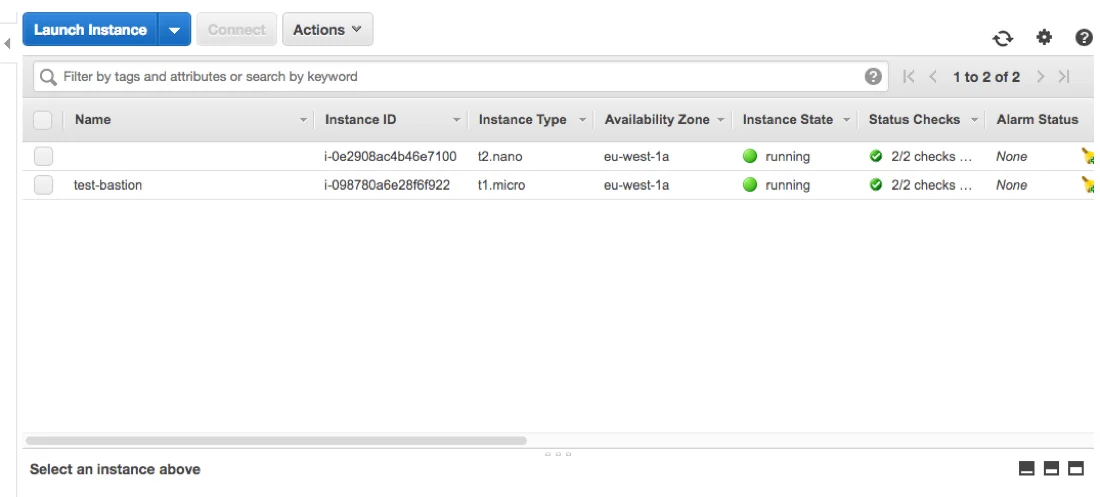The height and width of the screenshot is (497, 1100).
Task: Open the Instance State column dropdown arrow
Action: pos(846,120)
